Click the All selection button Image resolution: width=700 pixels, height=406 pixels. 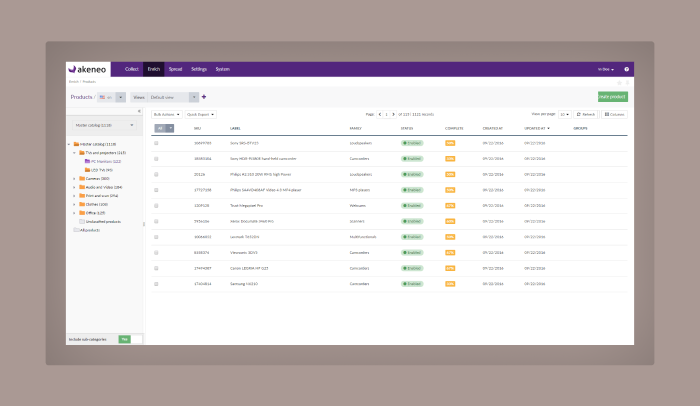[x=160, y=128]
